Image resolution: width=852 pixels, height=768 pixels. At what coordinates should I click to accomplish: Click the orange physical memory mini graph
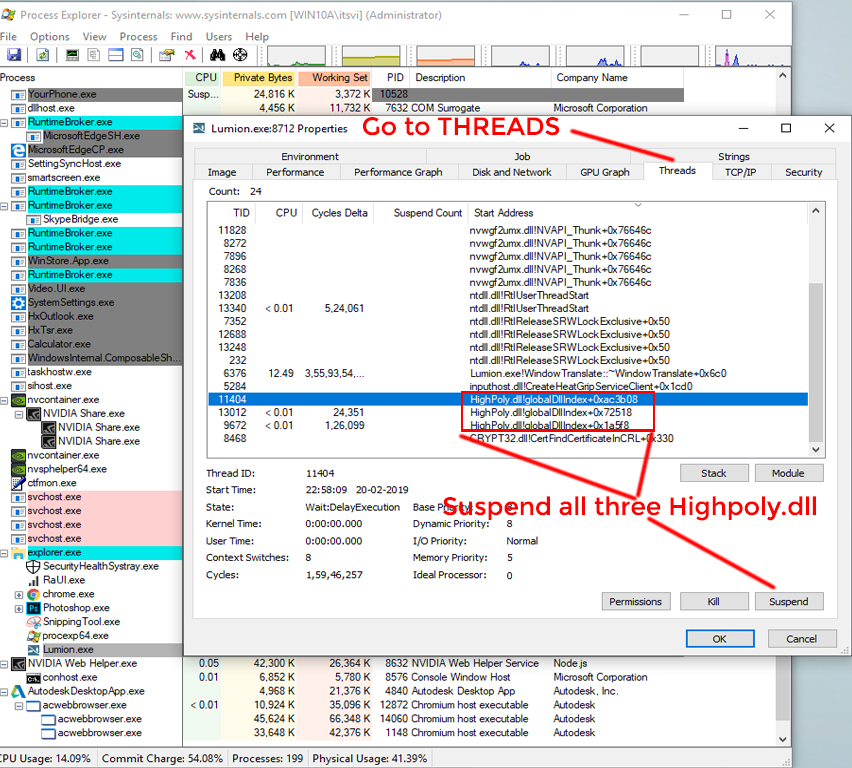click(446, 56)
